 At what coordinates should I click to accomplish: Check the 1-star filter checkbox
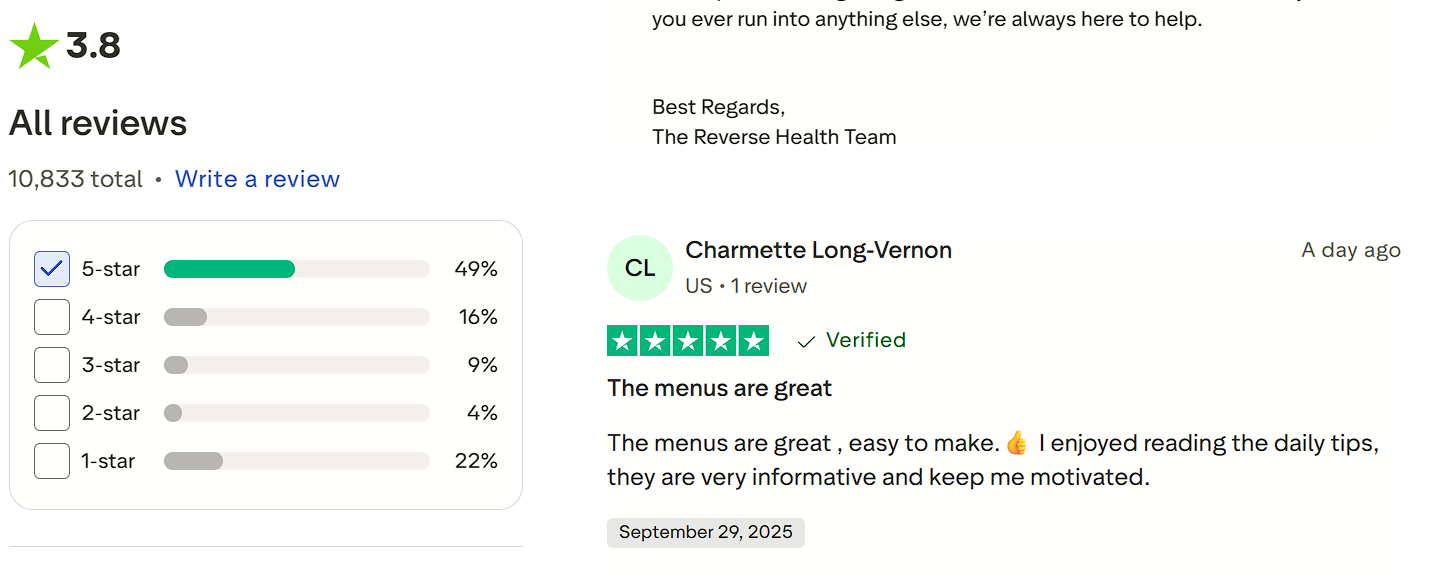(x=52, y=461)
